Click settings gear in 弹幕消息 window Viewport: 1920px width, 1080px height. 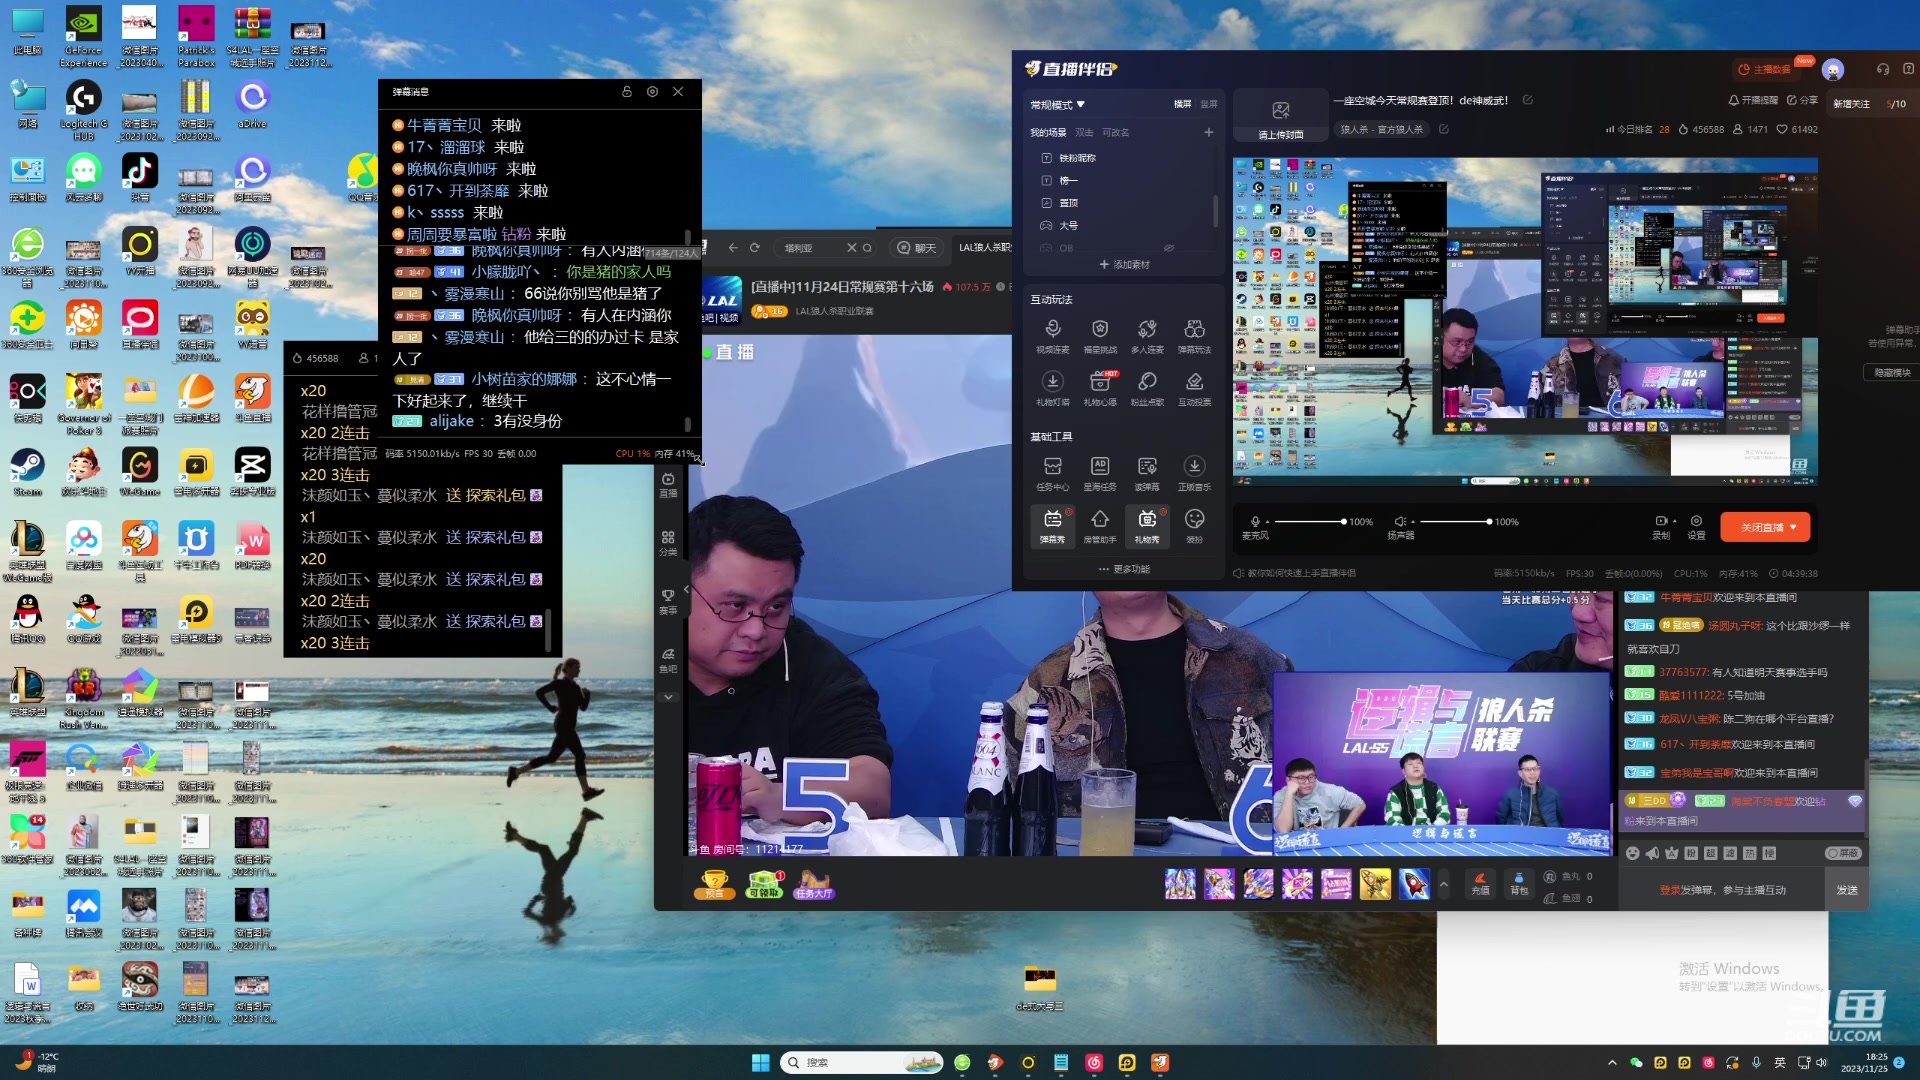pyautogui.click(x=652, y=92)
